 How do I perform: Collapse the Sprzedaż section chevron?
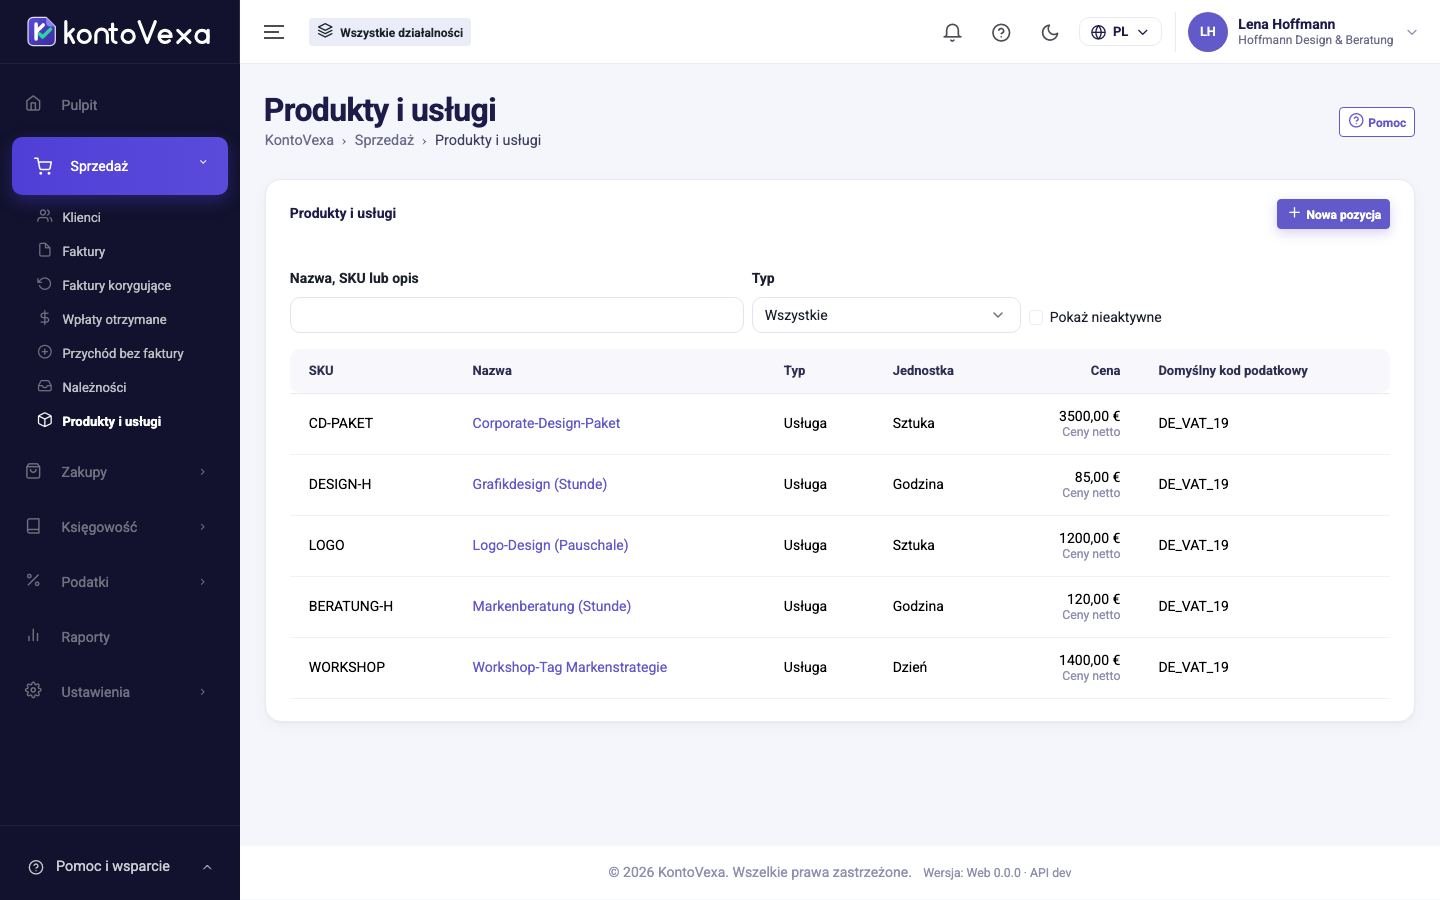pyautogui.click(x=203, y=163)
